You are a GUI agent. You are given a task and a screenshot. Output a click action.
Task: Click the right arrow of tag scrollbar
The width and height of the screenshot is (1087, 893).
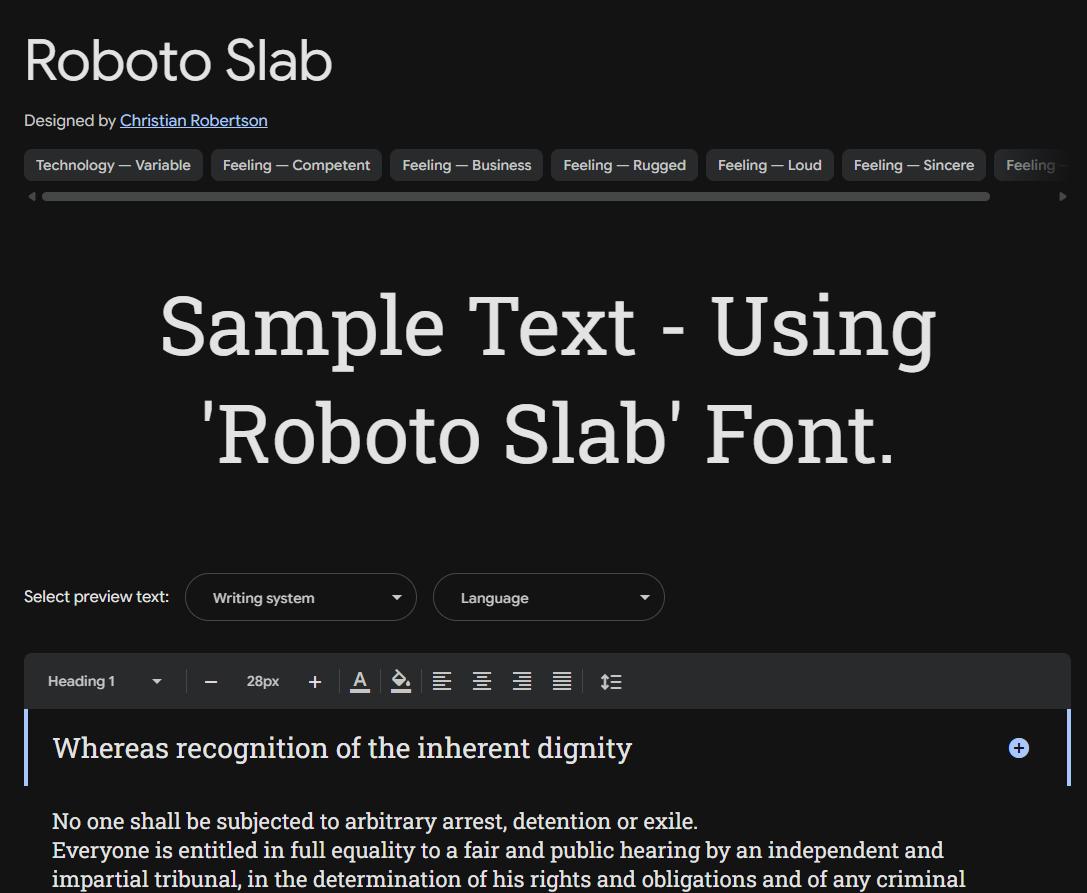[1063, 197]
